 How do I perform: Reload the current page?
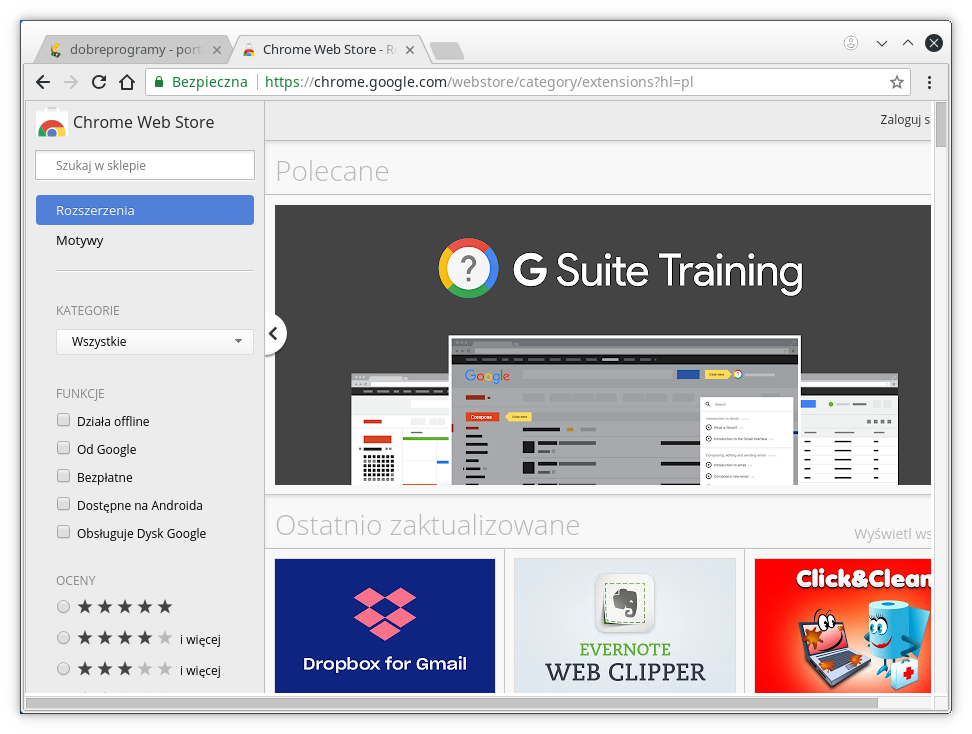click(x=98, y=82)
